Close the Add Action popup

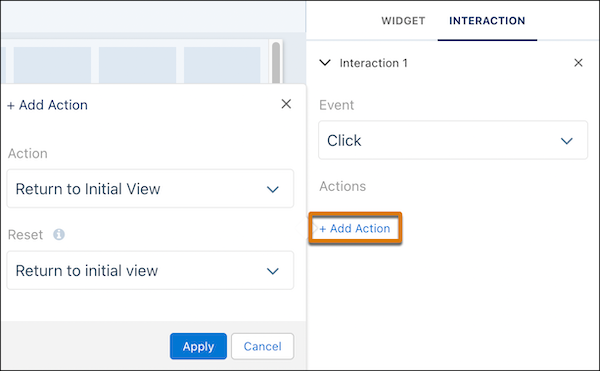286,104
